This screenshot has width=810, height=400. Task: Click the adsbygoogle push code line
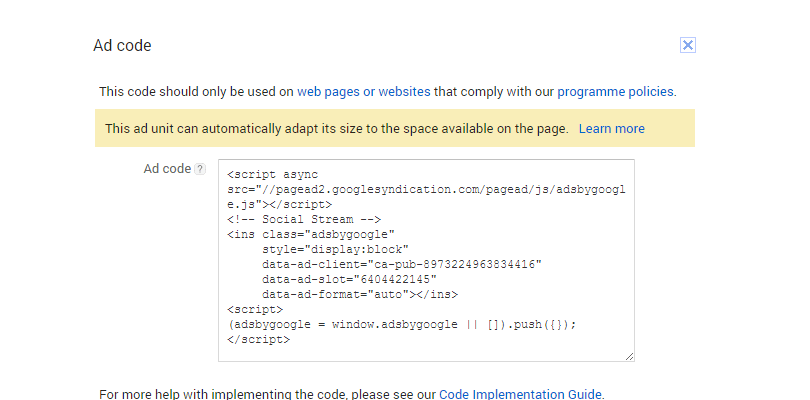click(401, 325)
